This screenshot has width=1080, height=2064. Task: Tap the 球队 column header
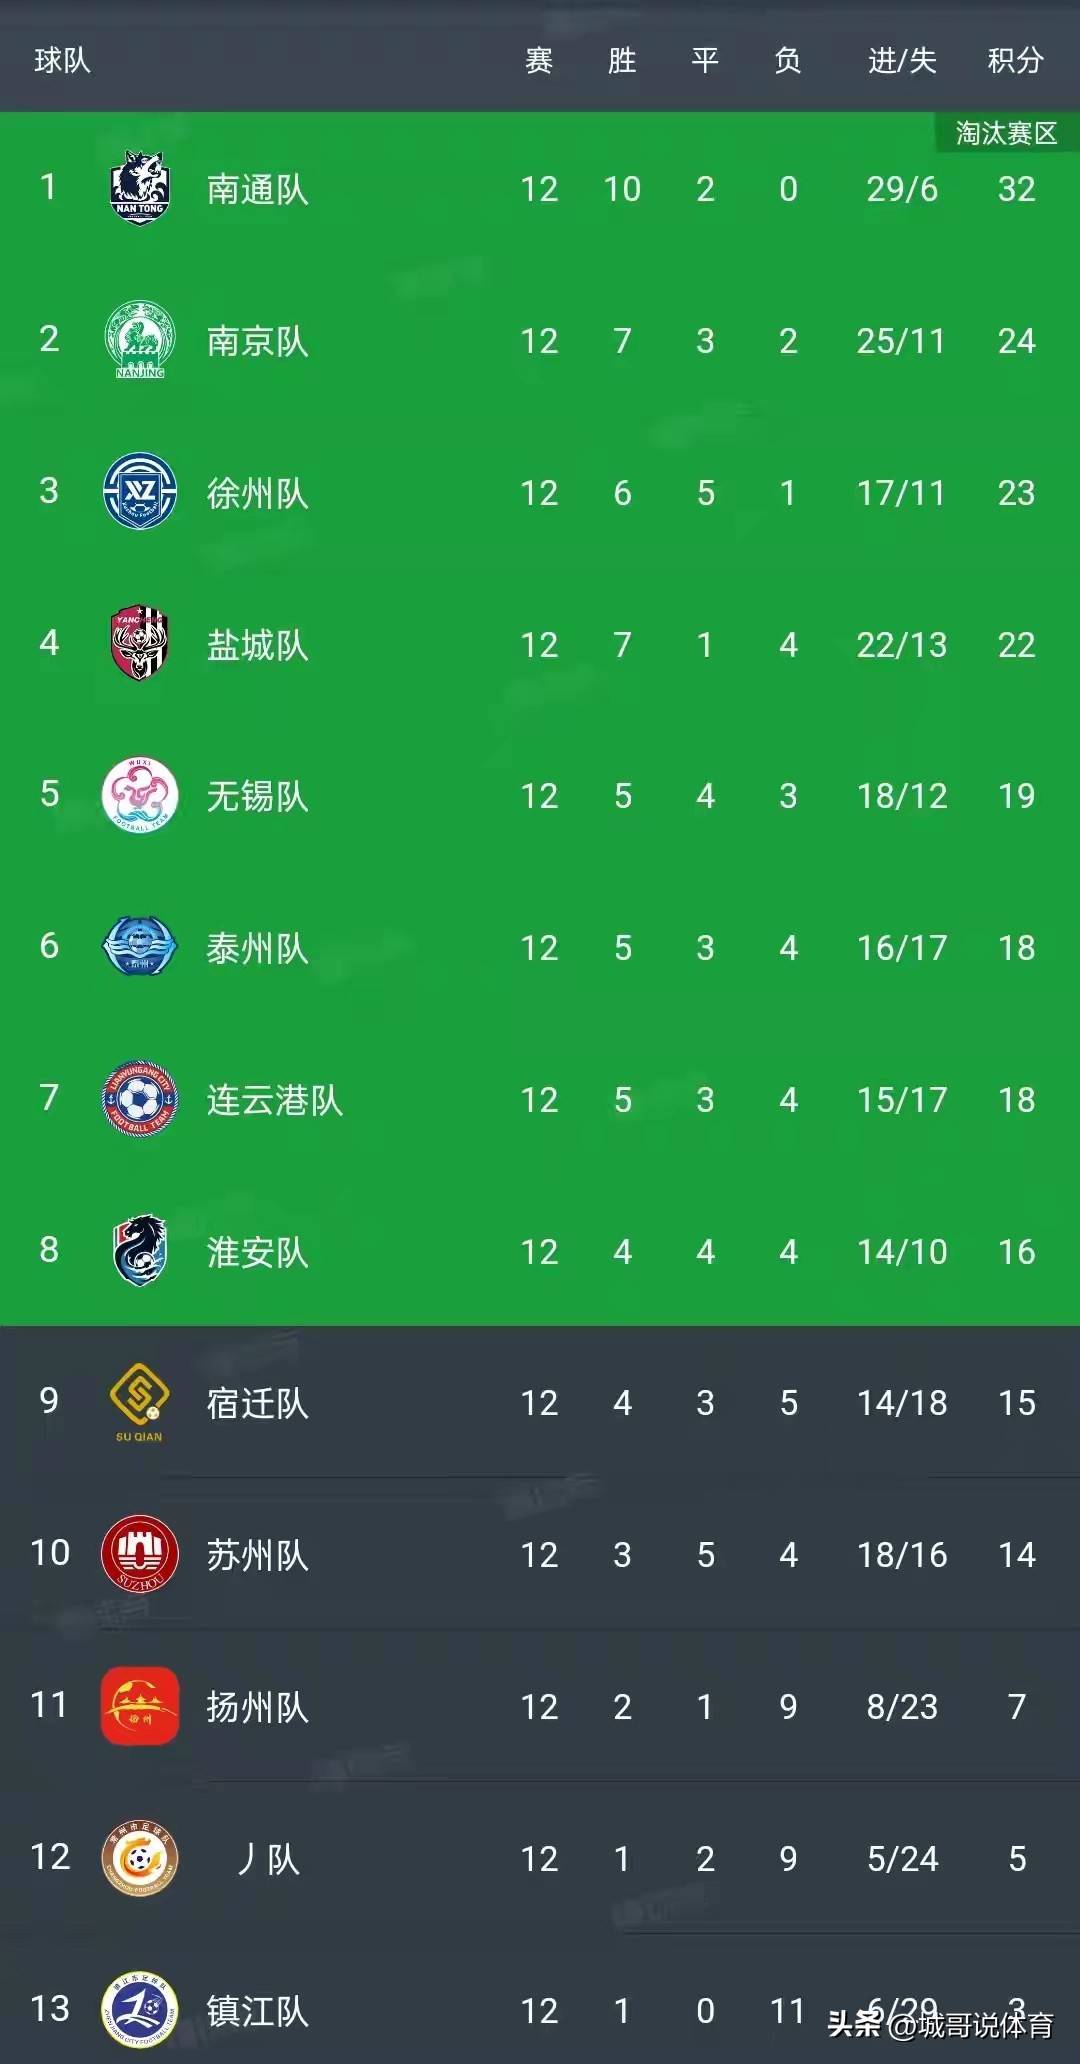point(62,61)
